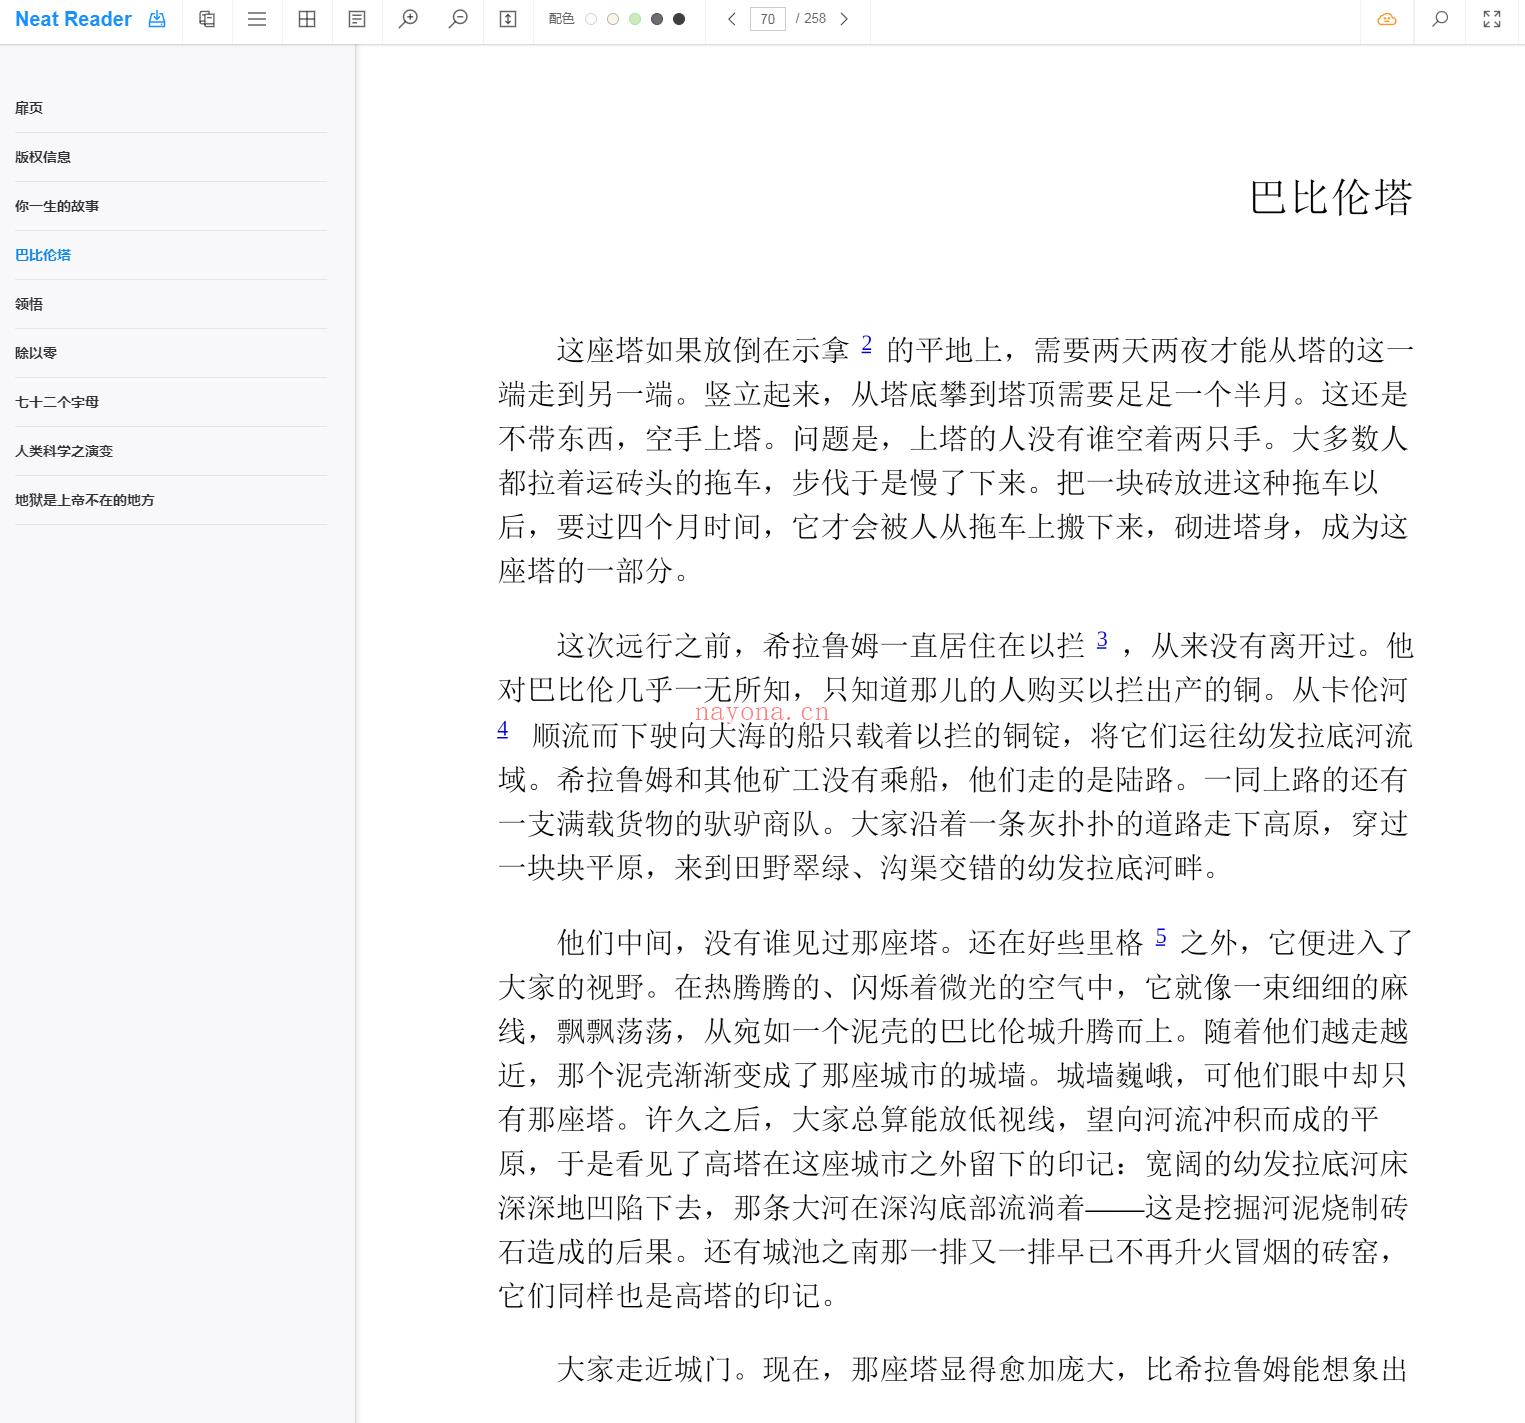Select the white color theme
Screen dimensions: 1525x1423
pyautogui.click(x=591, y=19)
